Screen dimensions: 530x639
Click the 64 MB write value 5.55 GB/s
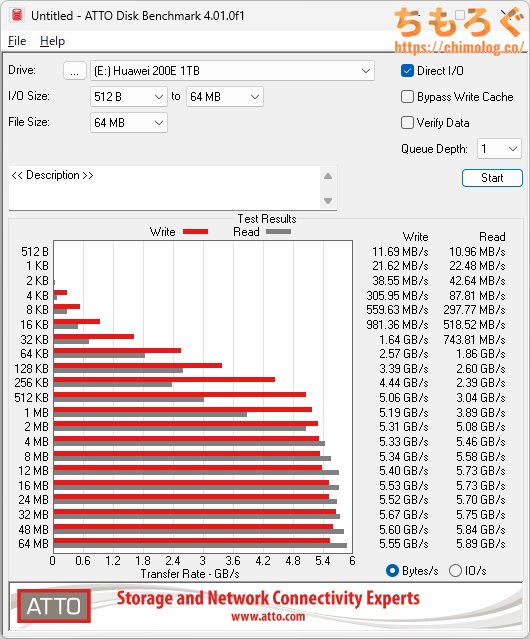pos(404,544)
